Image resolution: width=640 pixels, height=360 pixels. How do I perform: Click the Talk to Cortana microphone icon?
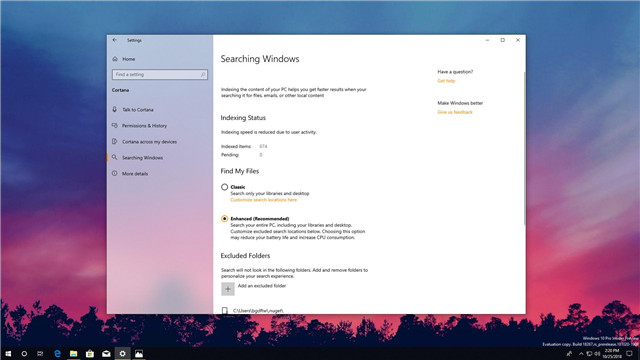click(x=115, y=109)
